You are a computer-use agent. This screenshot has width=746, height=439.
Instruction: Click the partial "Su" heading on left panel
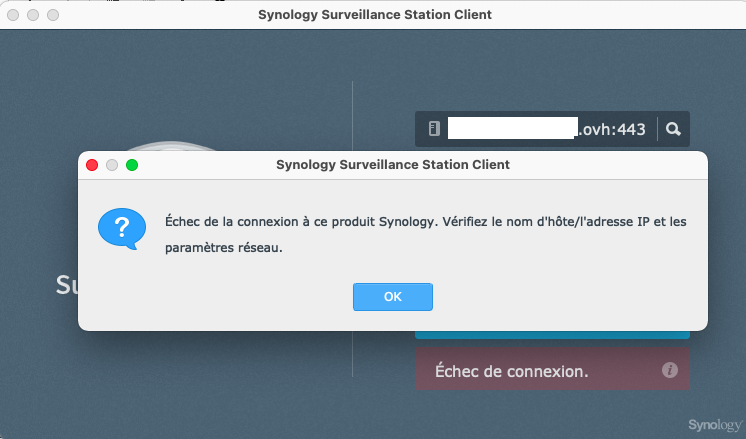coord(66,286)
